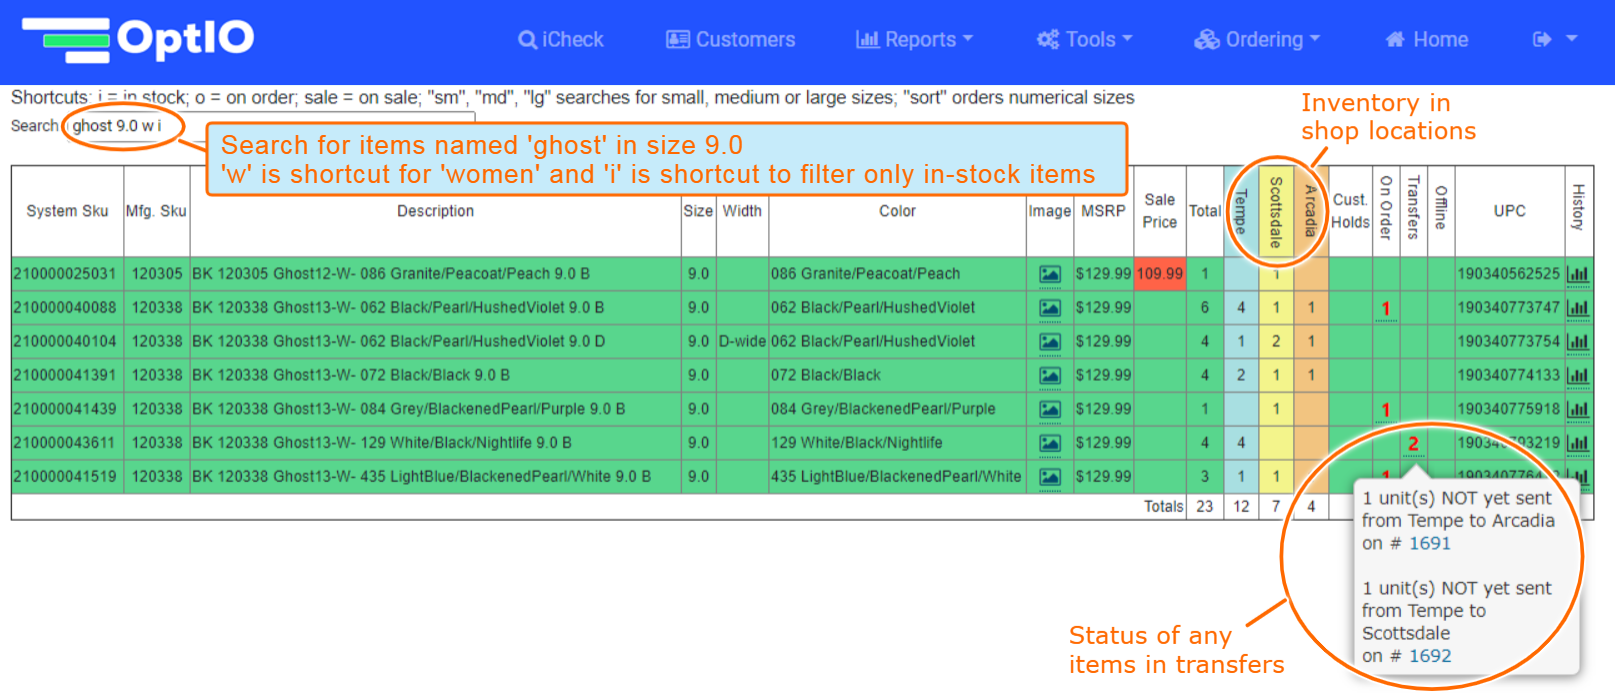Click the OptIO logo
This screenshot has height=697, width=1615.
[138, 39]
